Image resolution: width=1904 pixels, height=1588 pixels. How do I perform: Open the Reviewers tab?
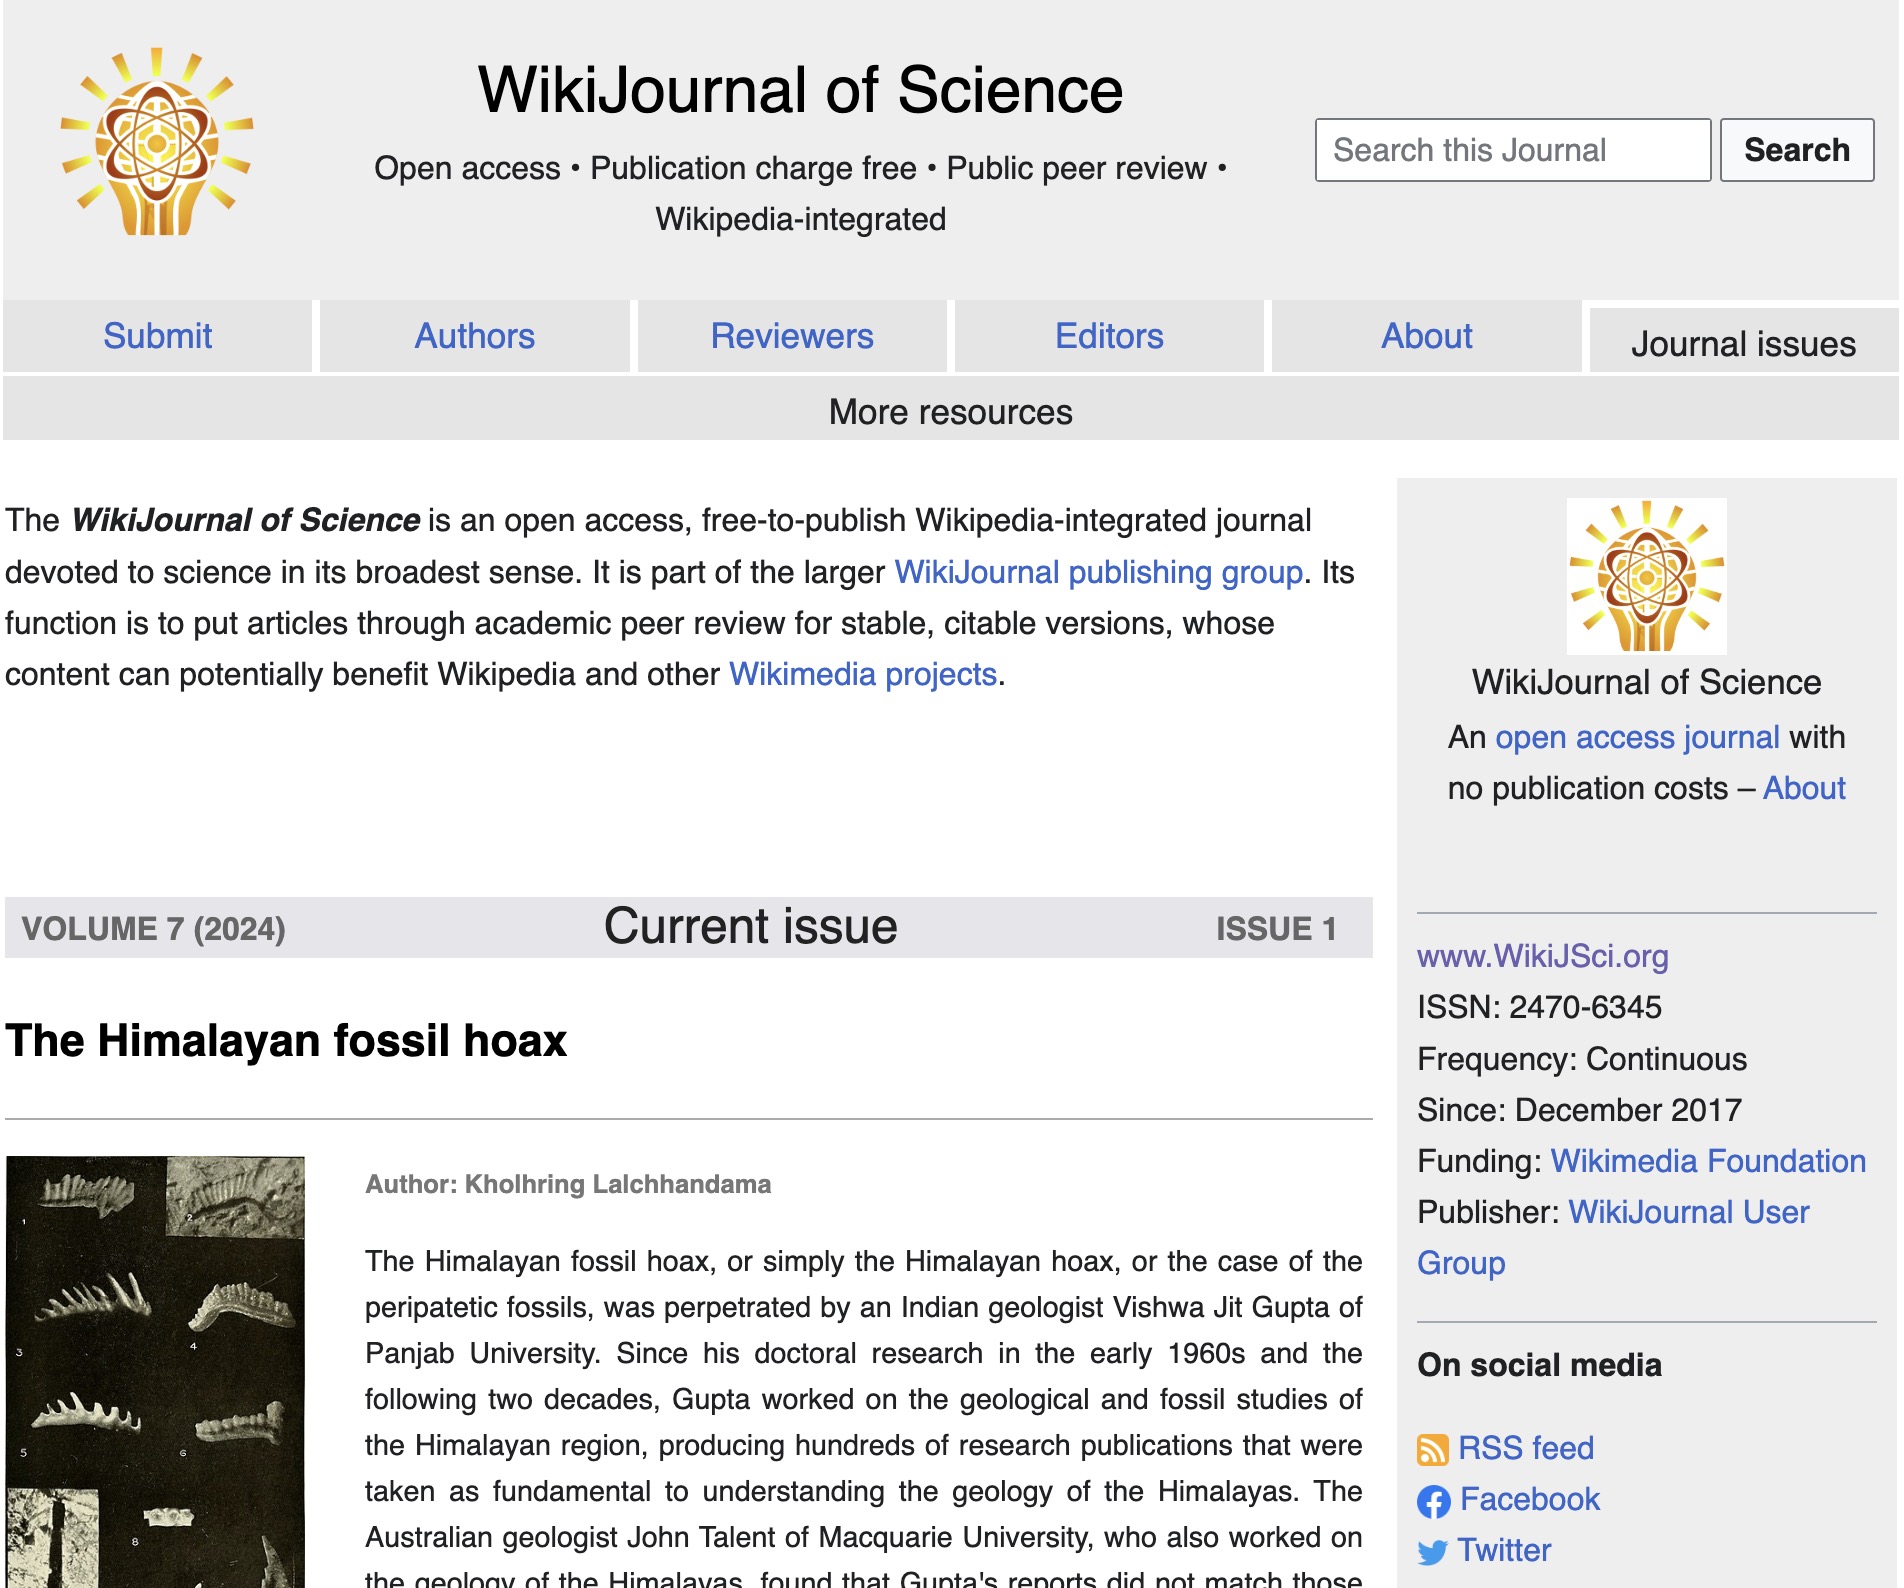click(x=792, y=336)
